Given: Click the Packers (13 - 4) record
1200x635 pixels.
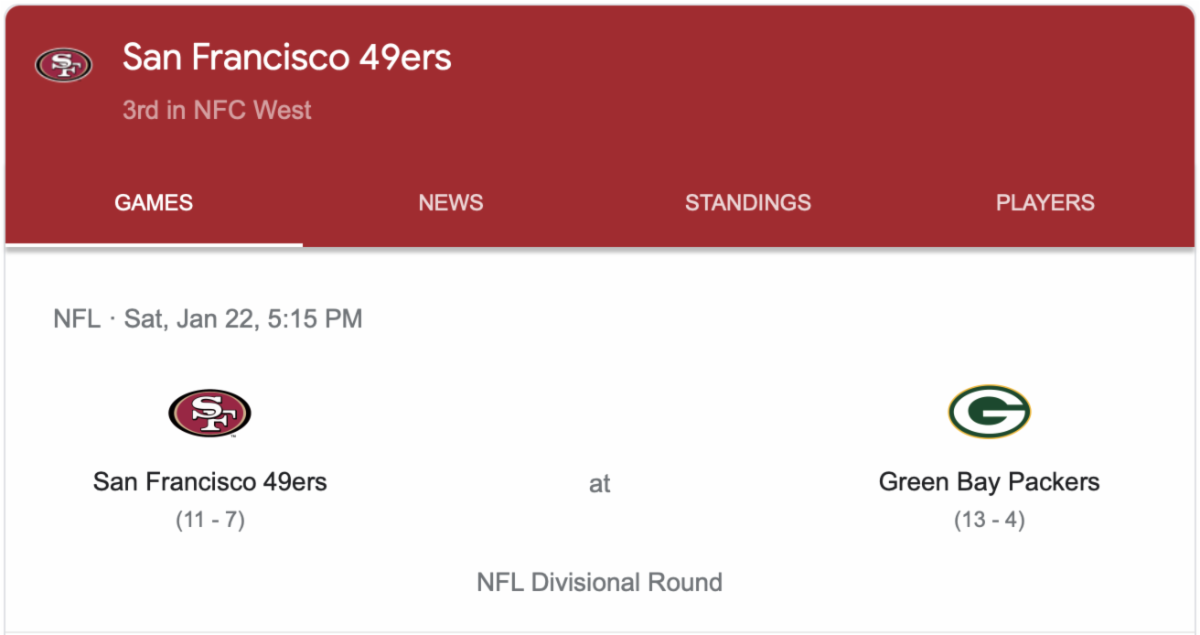Looking at the screenshot, I should coord(989,520).
